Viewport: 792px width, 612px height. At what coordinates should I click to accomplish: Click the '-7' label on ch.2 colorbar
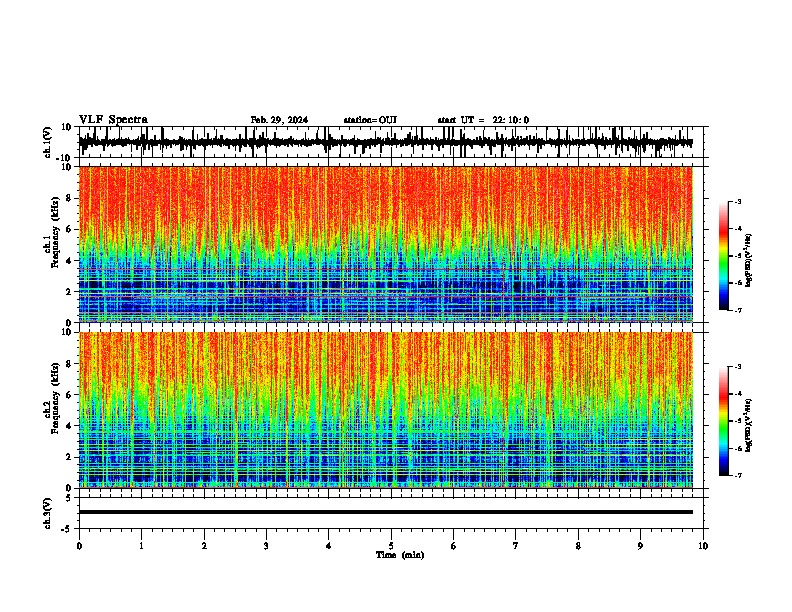click(x=737, y=475)
